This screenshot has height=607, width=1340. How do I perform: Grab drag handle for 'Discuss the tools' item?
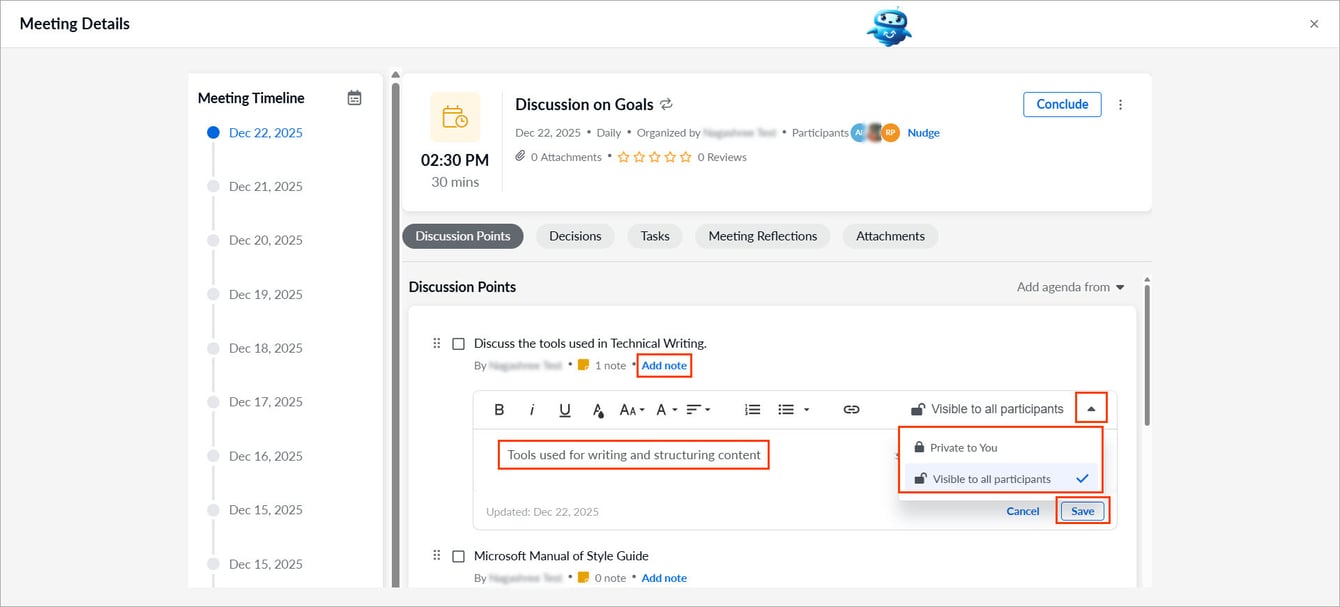point(436,343)
